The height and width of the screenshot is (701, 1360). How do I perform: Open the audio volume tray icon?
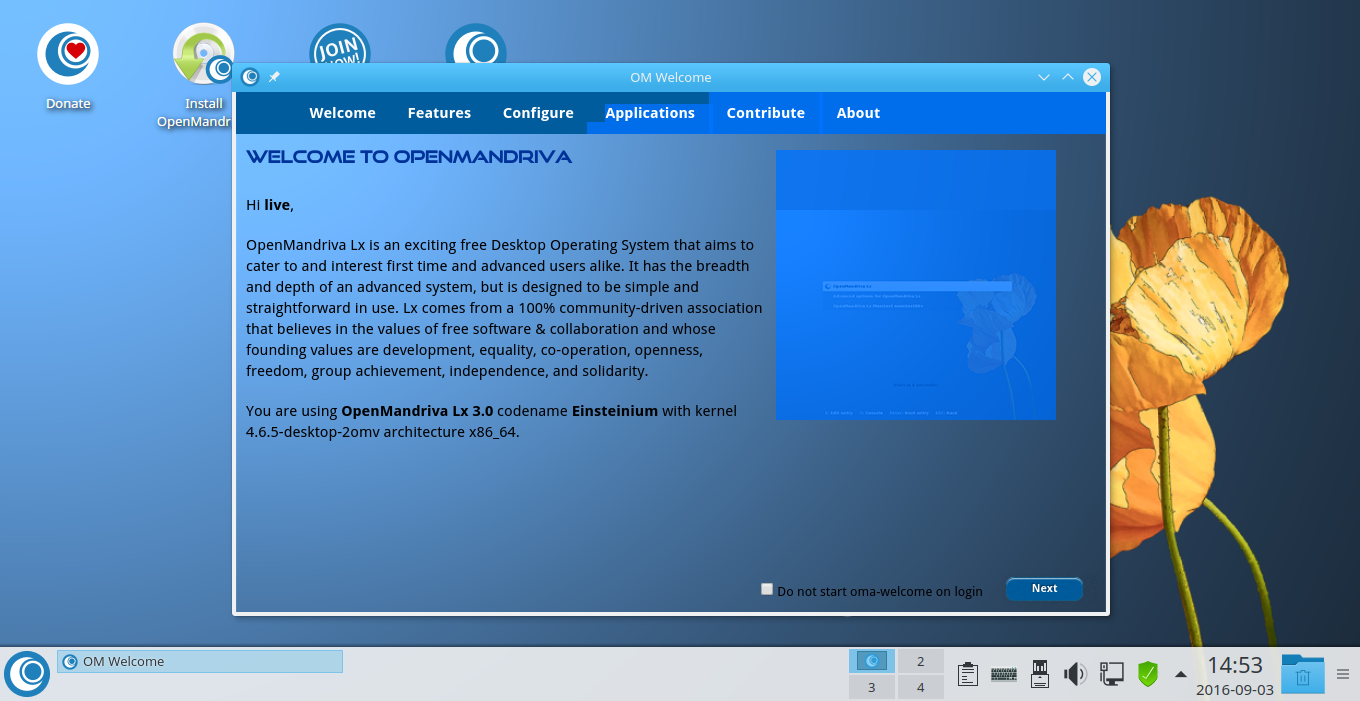pyautogui.click(x=1075, y=674)
